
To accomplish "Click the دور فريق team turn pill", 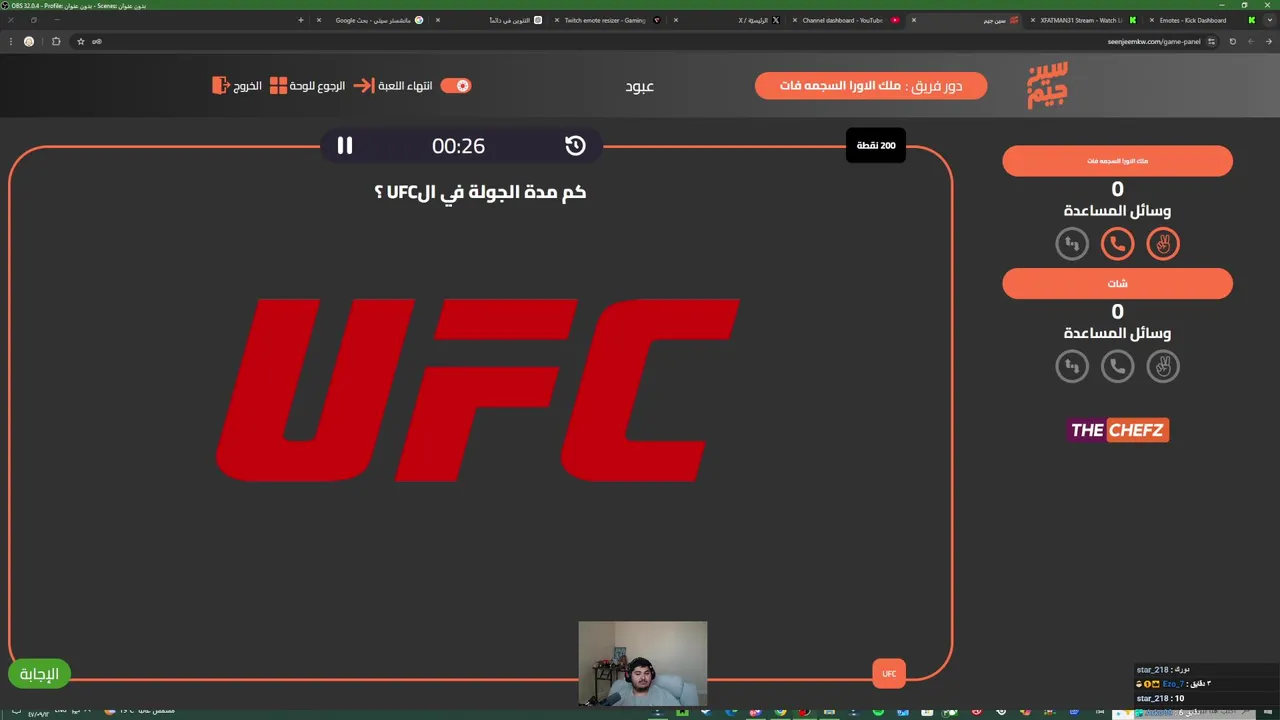I will [871, 86].
